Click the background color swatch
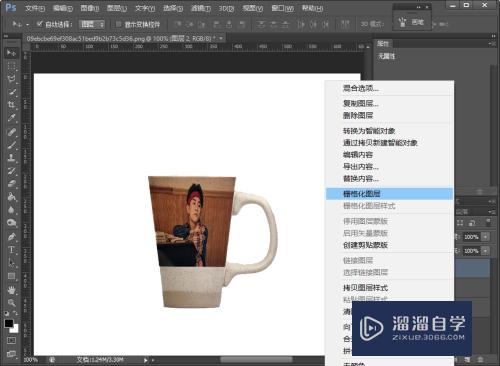 click(x=15, y=329)
